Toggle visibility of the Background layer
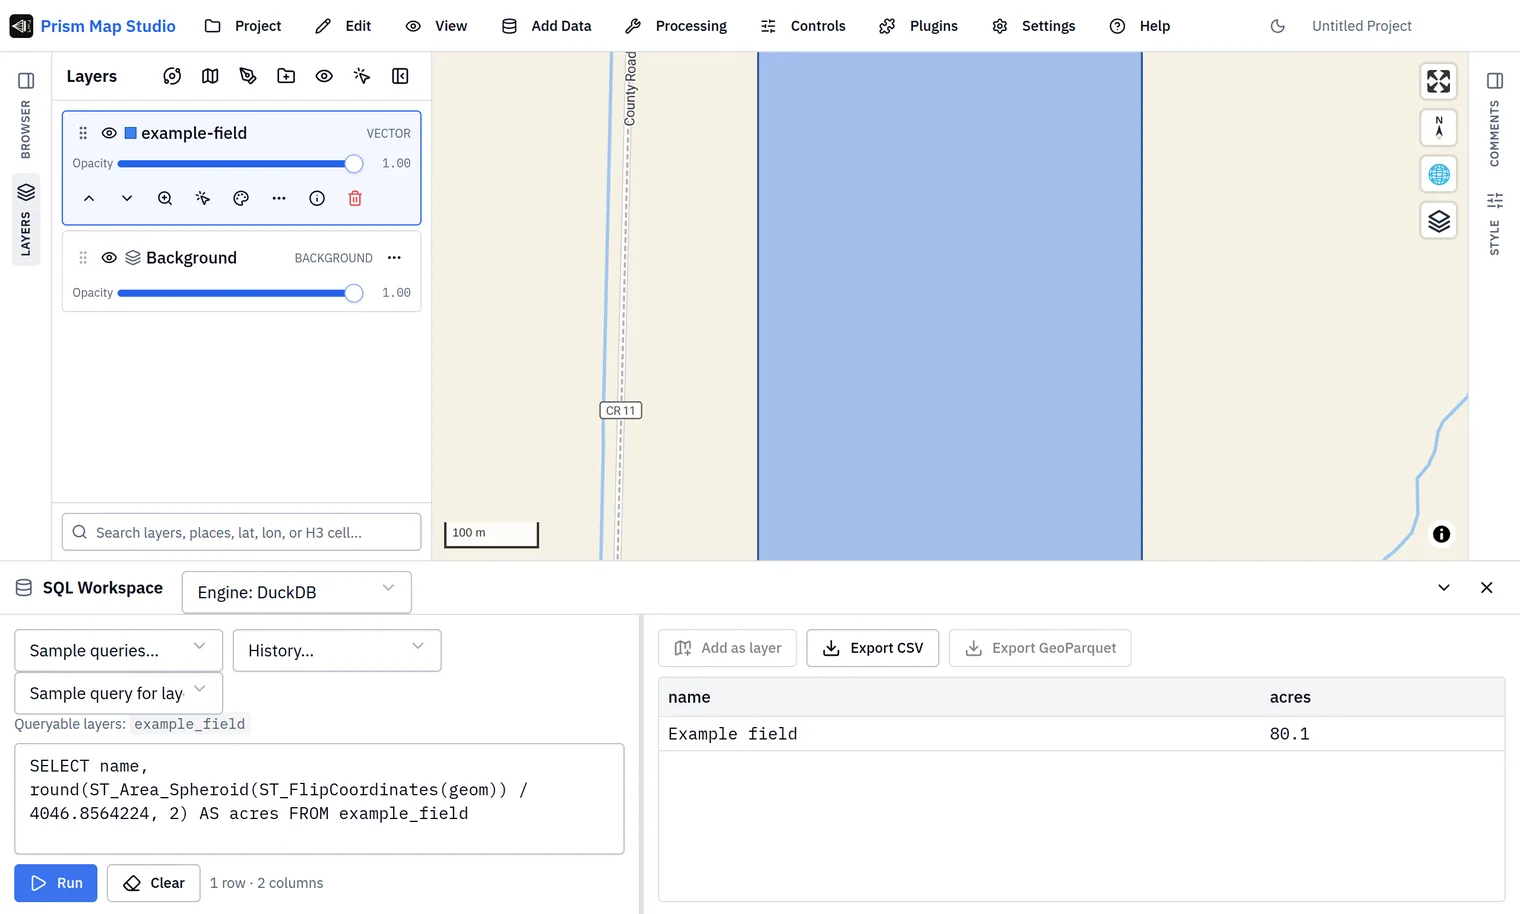 click(109, 258)
